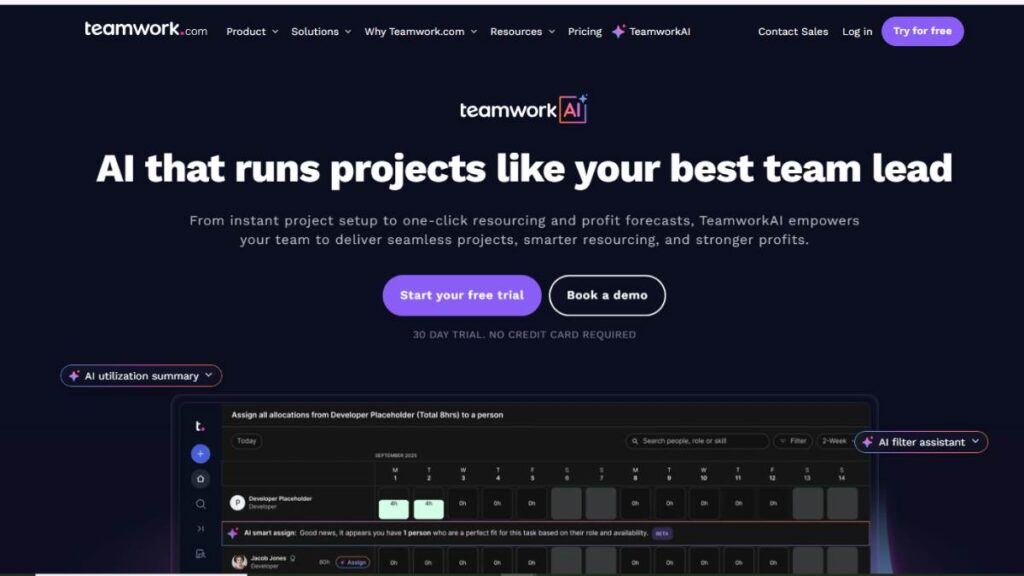Click the Developer Placeholder name

point(280,498)
